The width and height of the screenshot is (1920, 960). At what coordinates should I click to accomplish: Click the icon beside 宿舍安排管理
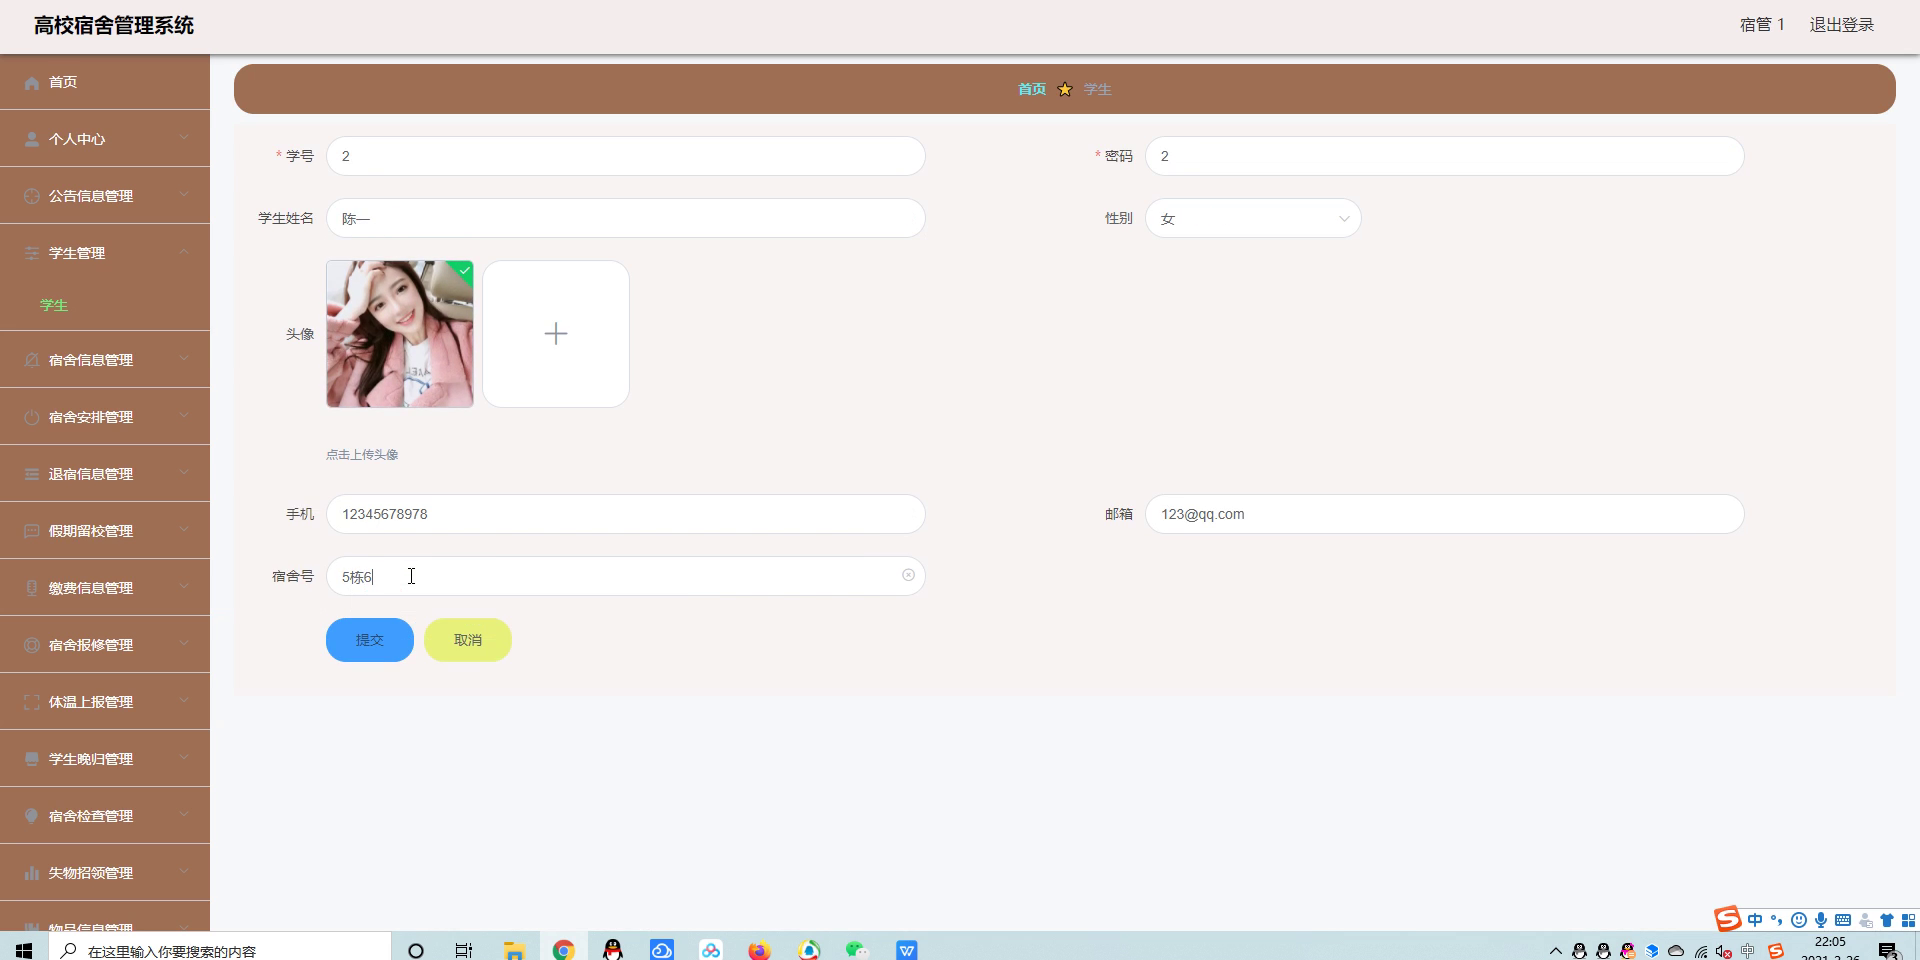(32, 418)
